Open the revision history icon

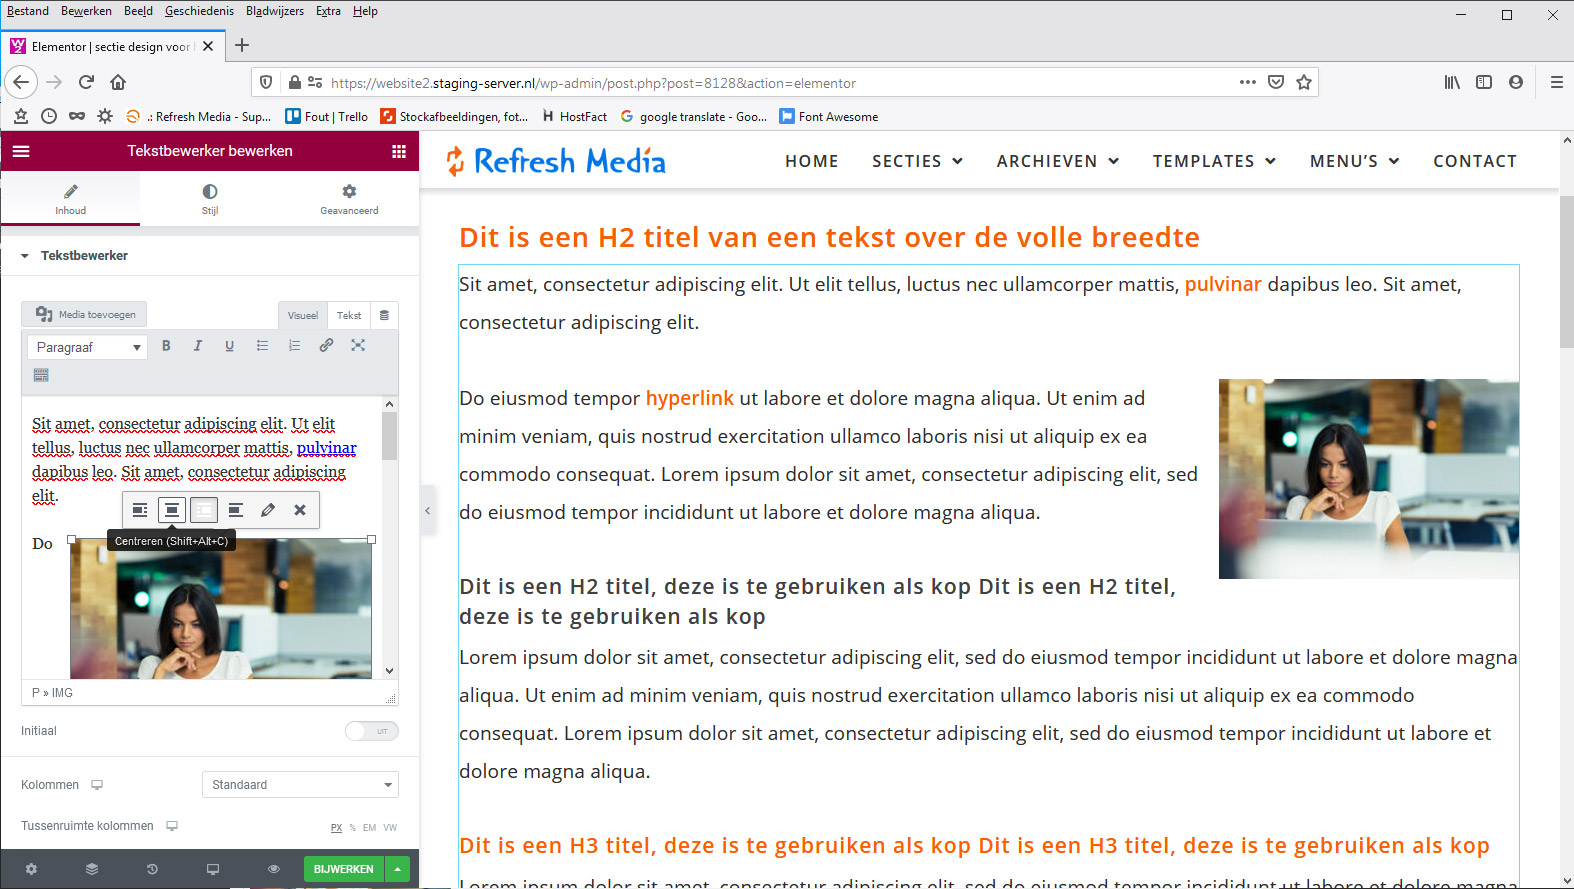pos(152,869)
